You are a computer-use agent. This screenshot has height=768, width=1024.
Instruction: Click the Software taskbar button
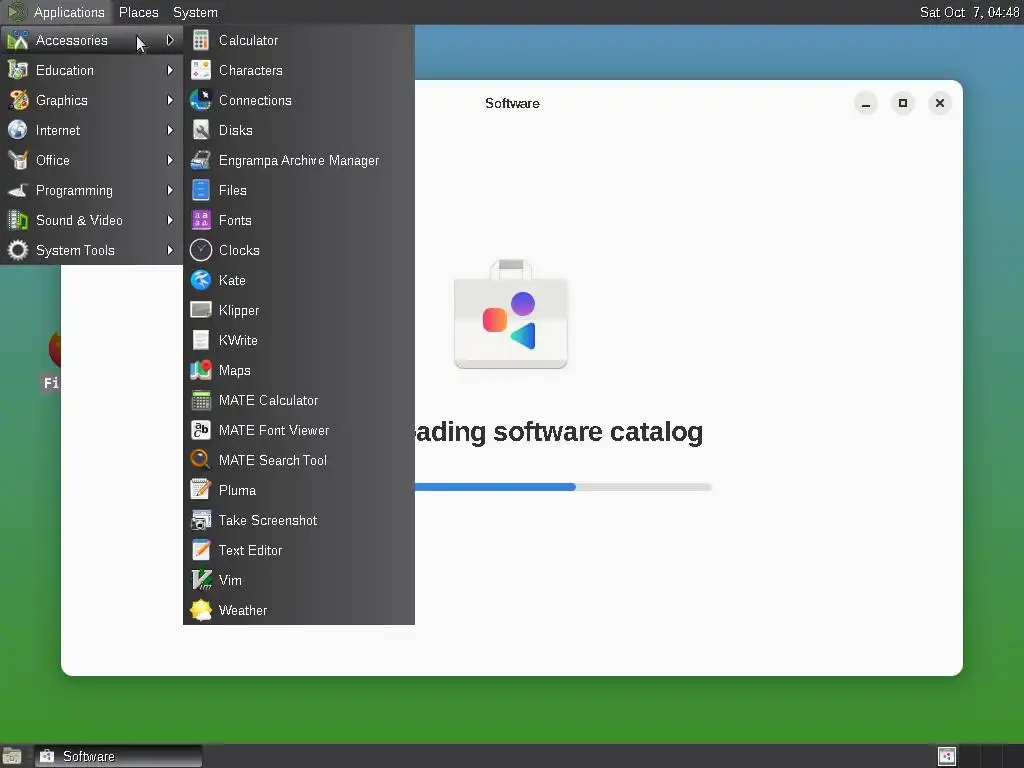tap(118, 756)
